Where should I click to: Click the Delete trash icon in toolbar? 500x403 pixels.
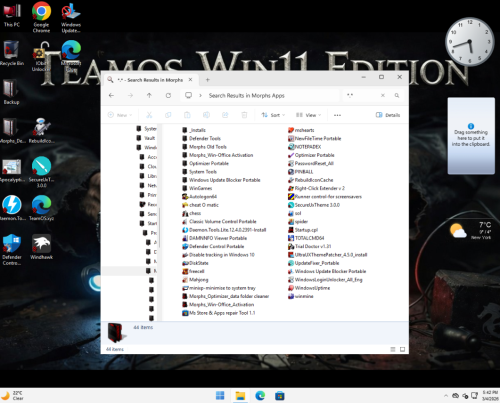pos(244,115)
